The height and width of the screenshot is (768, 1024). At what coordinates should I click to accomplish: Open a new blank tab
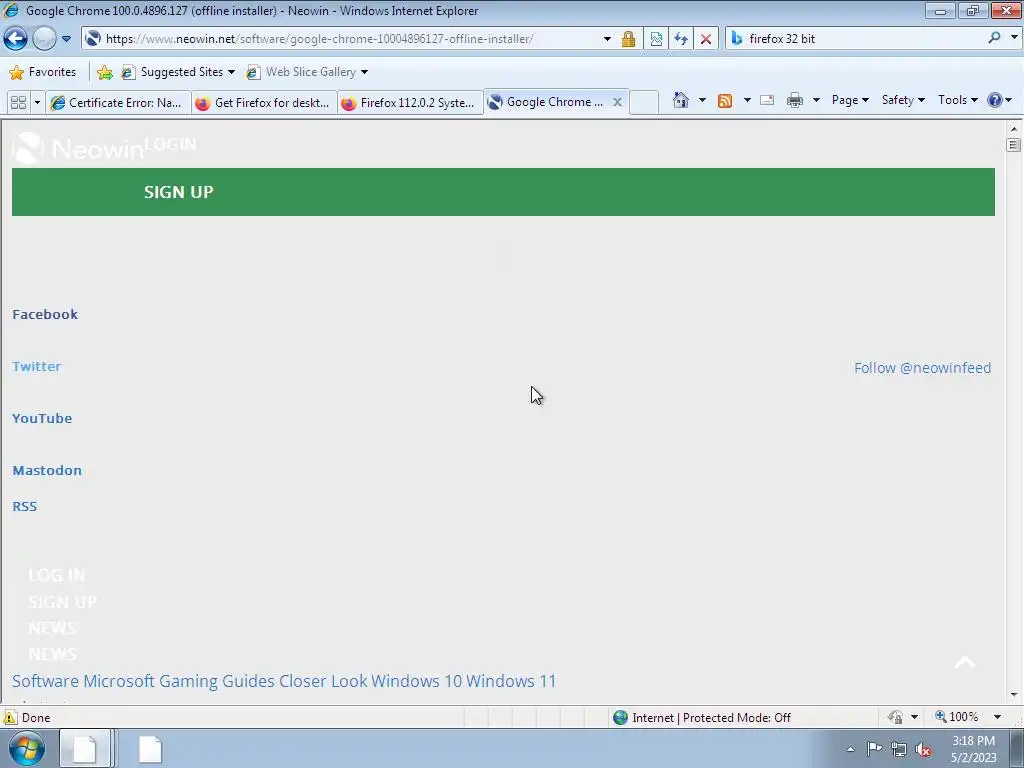[x=644, y=103]
